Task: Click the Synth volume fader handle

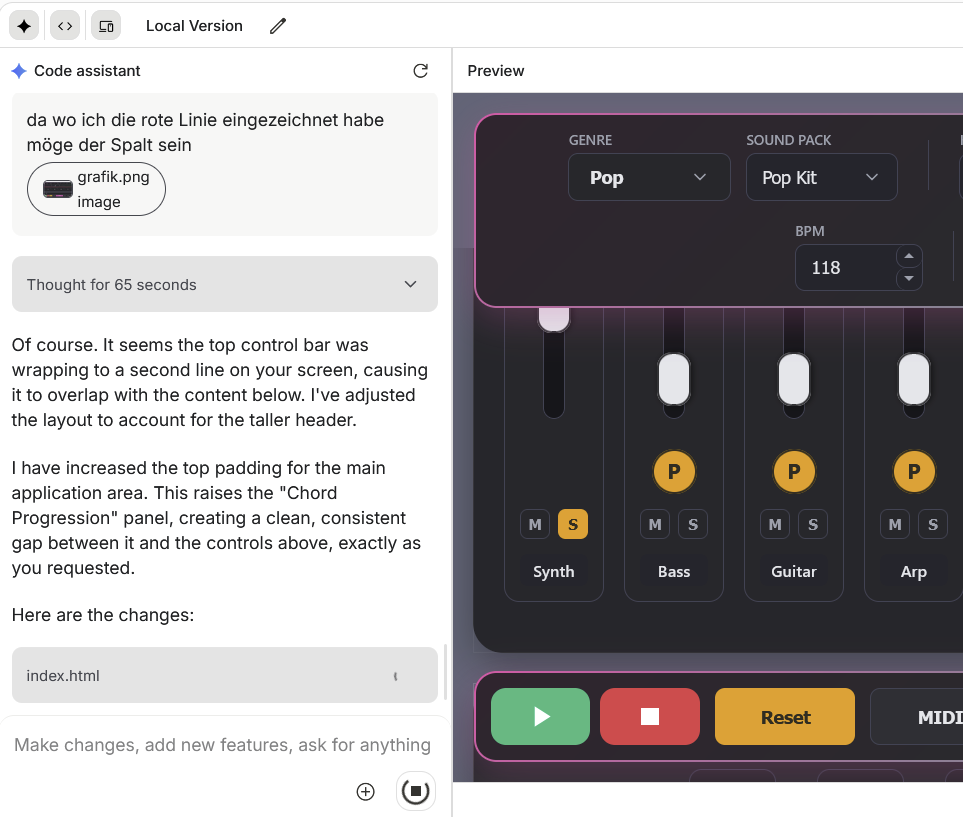Action: point(554,319)
